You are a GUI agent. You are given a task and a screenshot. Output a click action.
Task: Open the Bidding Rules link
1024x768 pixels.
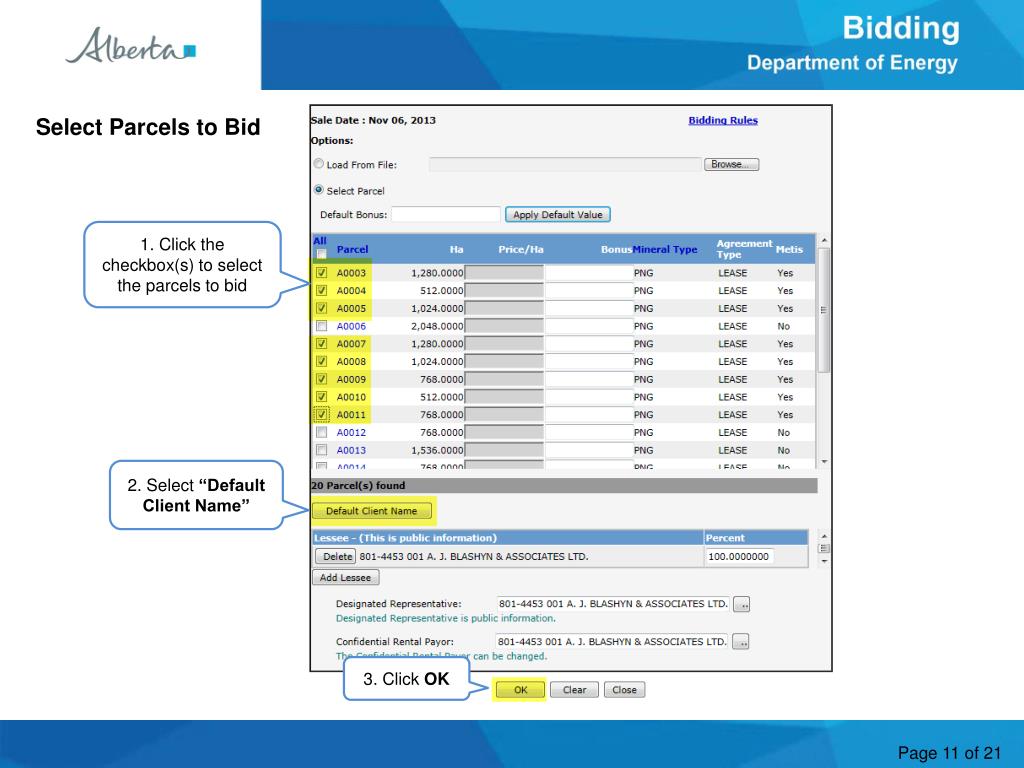tap(723, 120)
